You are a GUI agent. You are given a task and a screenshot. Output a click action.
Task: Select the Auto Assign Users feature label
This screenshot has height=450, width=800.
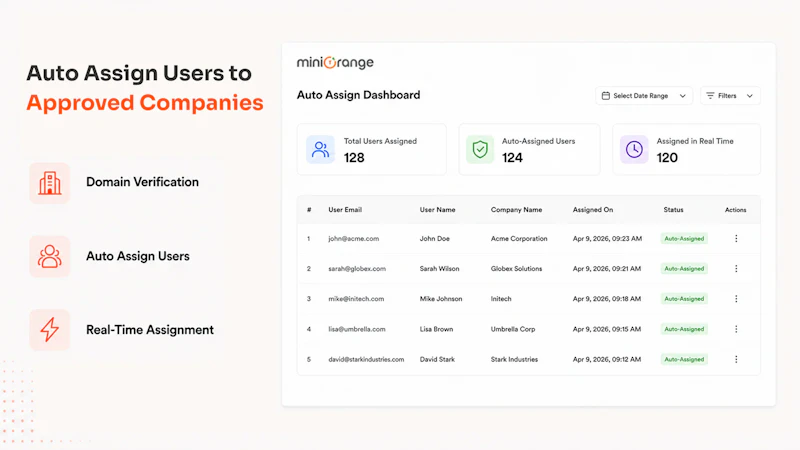(138, 256)
